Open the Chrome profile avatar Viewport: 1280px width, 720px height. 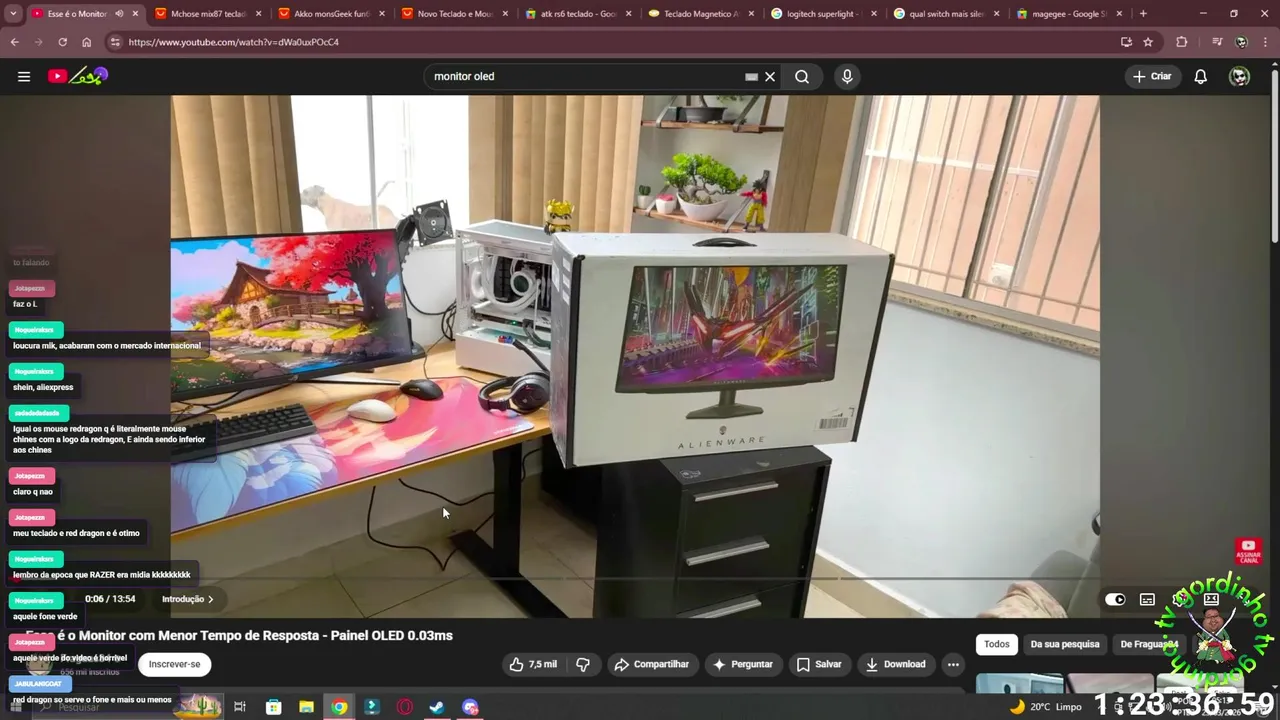point(1241,42)
